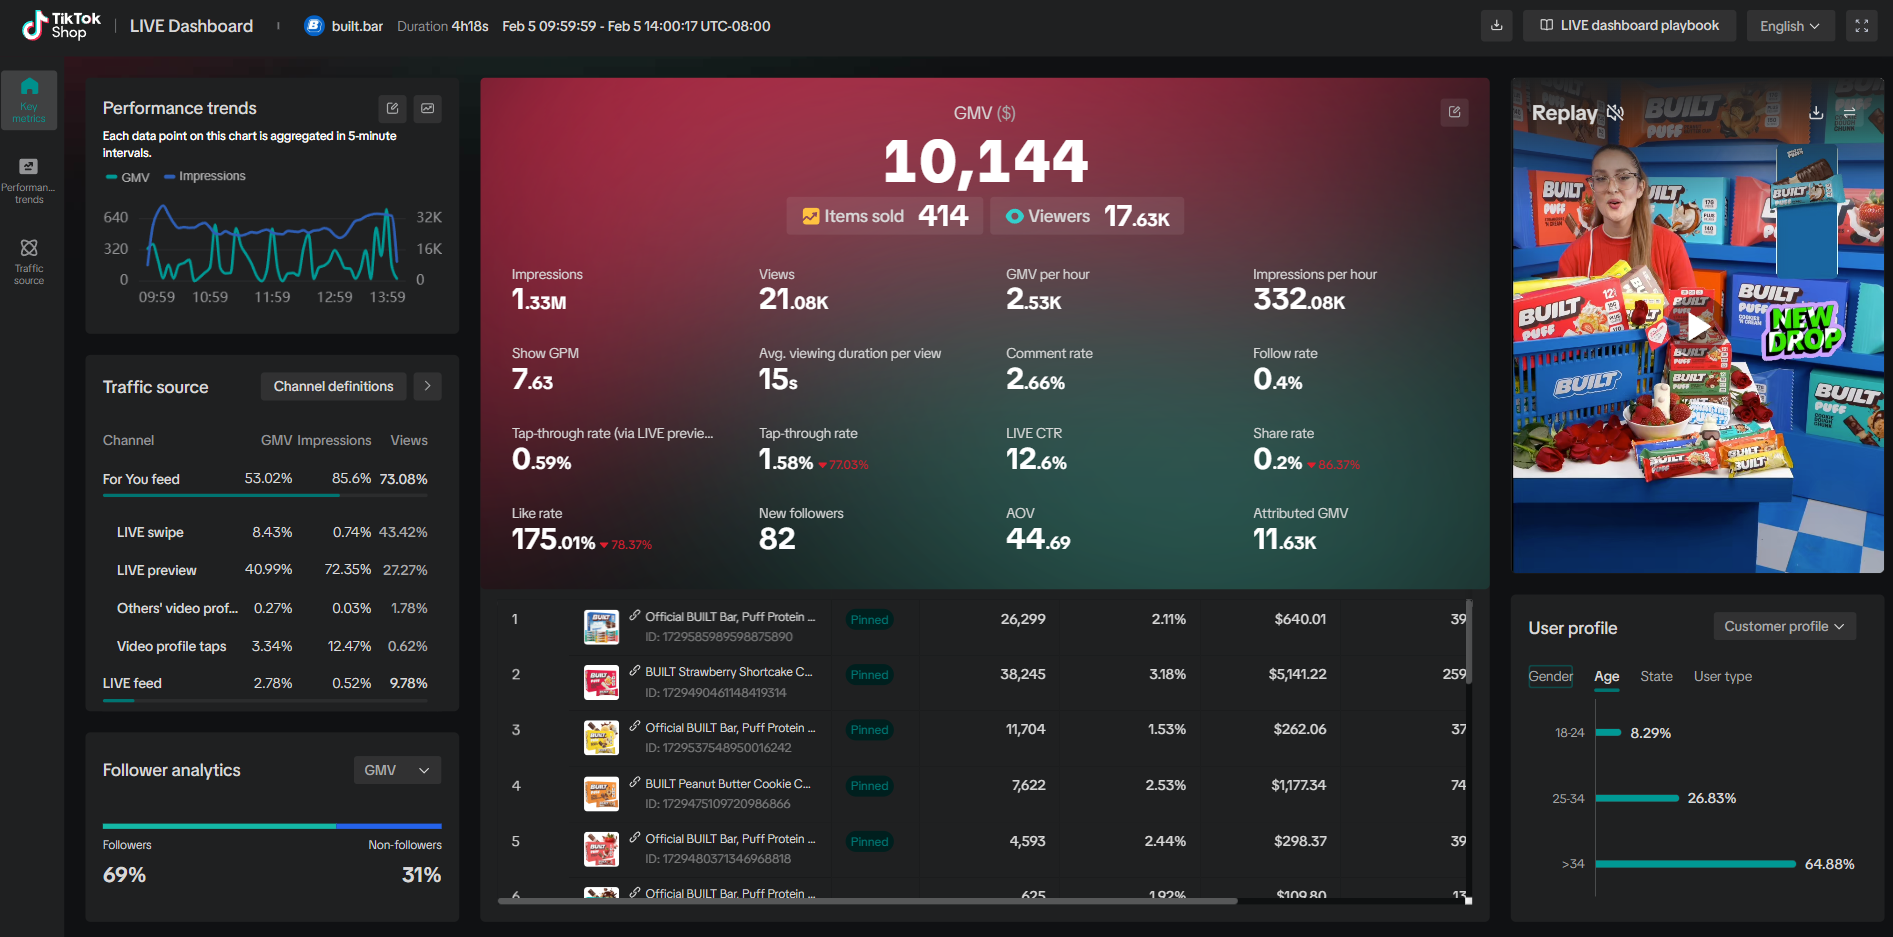Screen dimensions: 1893x937
Task: Unmute the Replay video sound
Action: point(1615,113)
